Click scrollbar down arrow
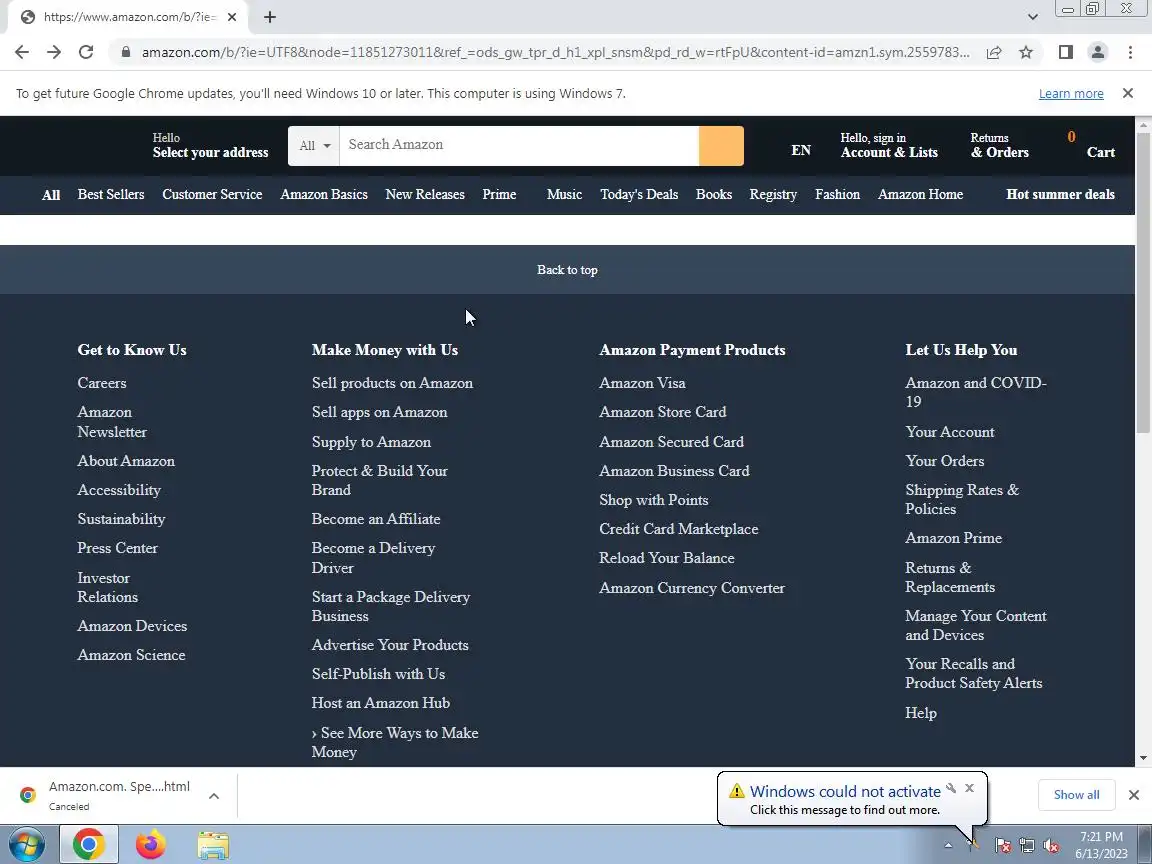1152x864 pixels. pyautogui.click(x=1143, y=758)
